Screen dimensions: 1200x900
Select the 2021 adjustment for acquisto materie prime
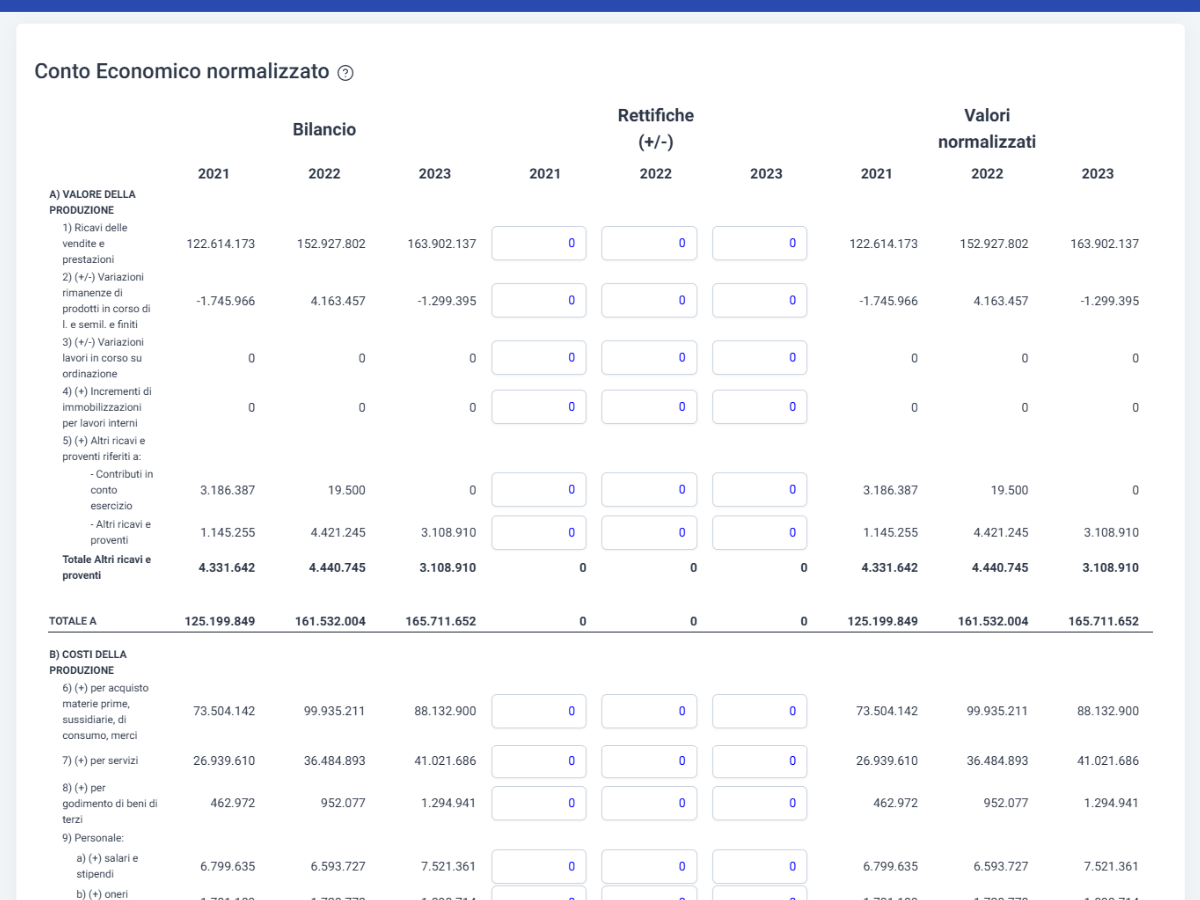539,711
